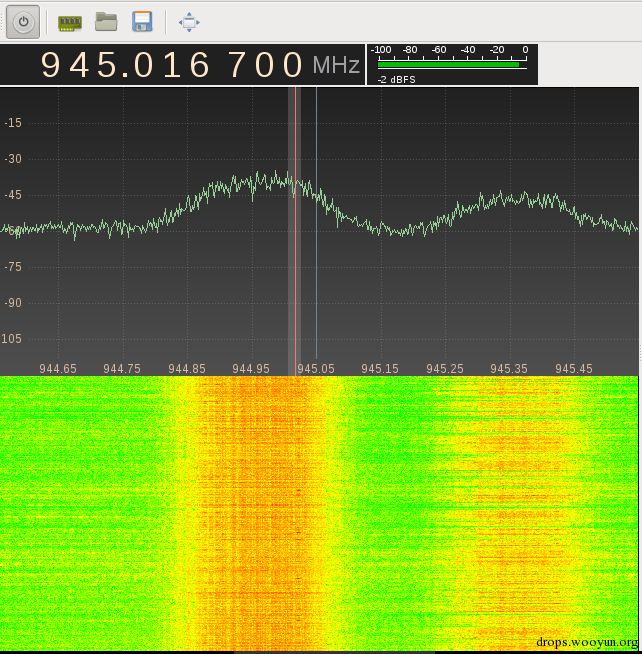
Task: Open the I/O device configuration circuit-board icon
Action: [70, 23]
